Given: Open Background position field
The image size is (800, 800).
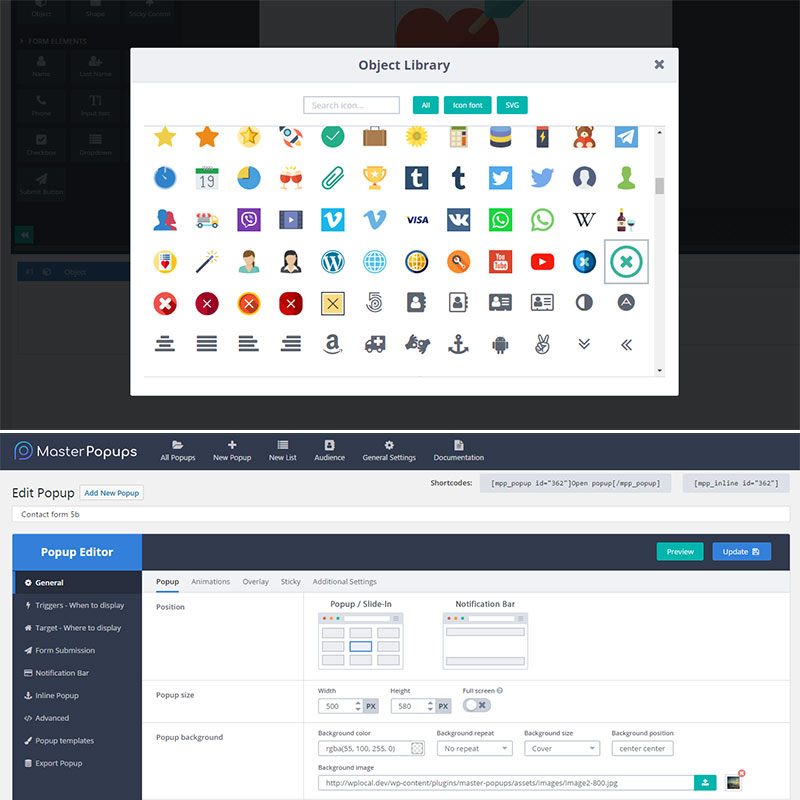Looking at the screenshot, I should click(642, 748).
